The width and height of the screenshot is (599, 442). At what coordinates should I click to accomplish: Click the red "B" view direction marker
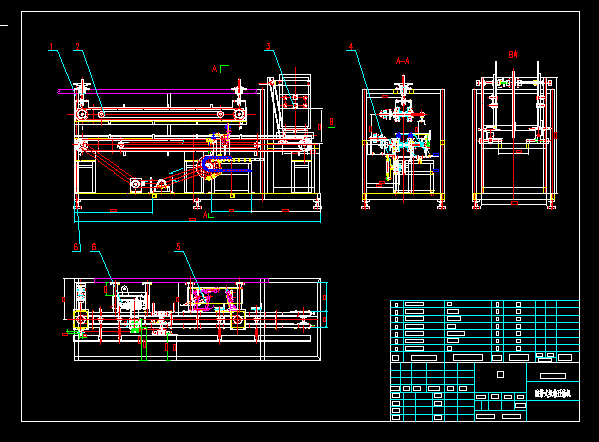coord(331,121)
